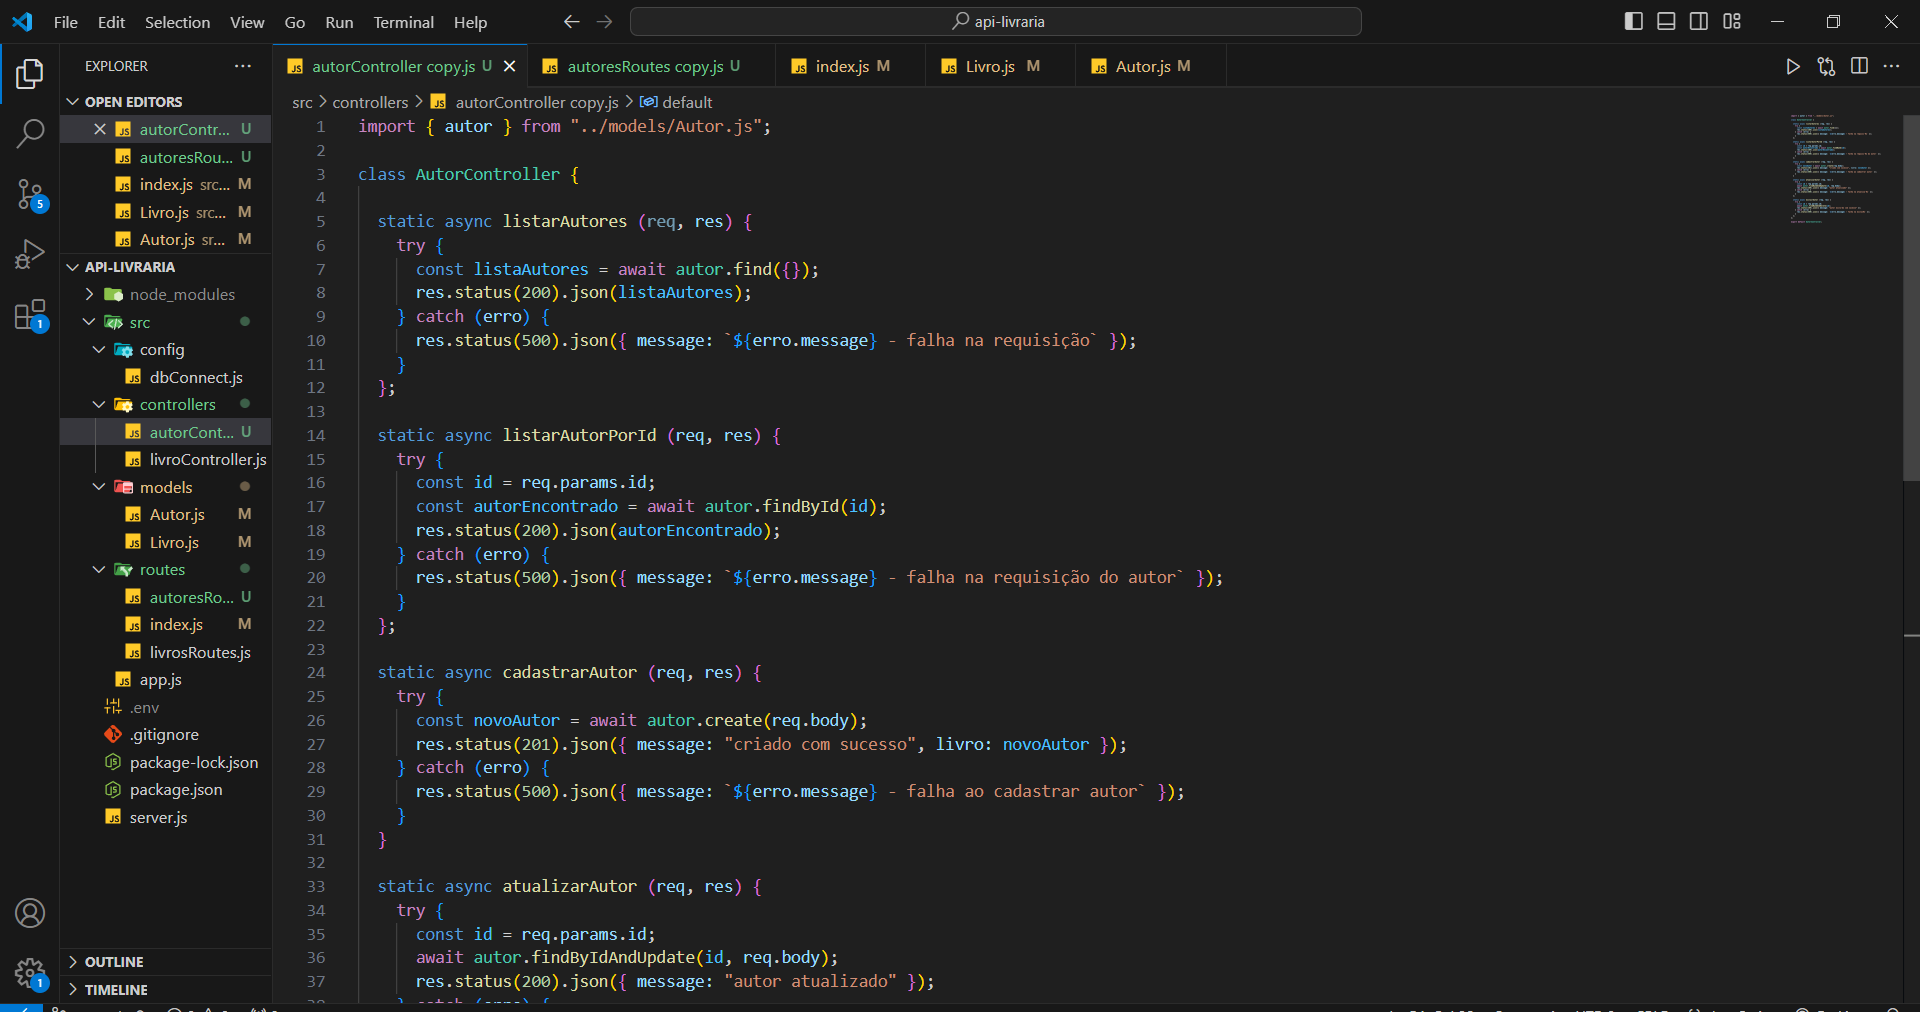
Task: Open Source Control view with 5 changes
Action: pos(30,194)
